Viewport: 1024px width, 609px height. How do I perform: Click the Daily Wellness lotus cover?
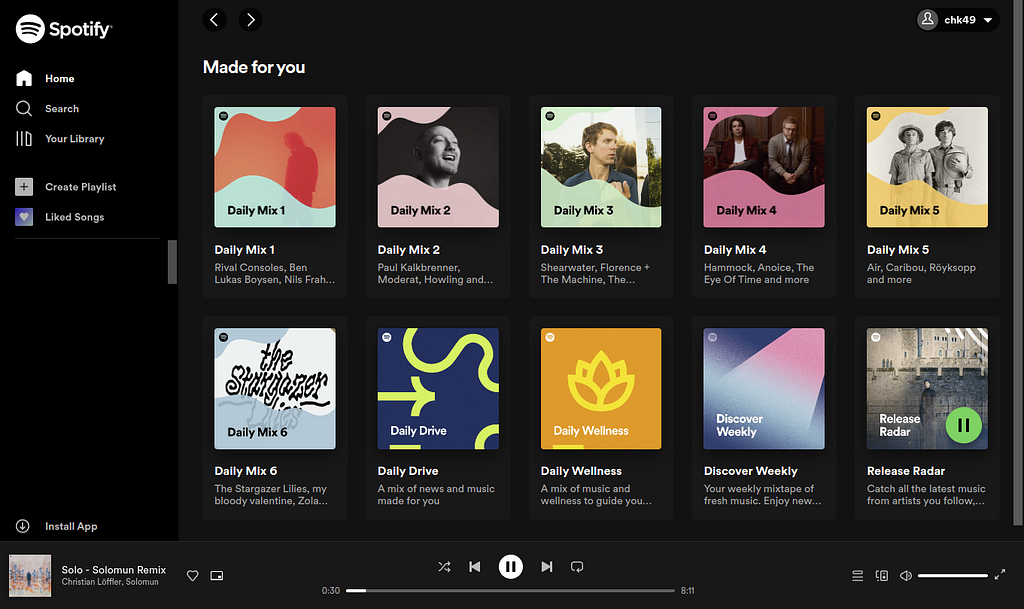click(601, 388)
